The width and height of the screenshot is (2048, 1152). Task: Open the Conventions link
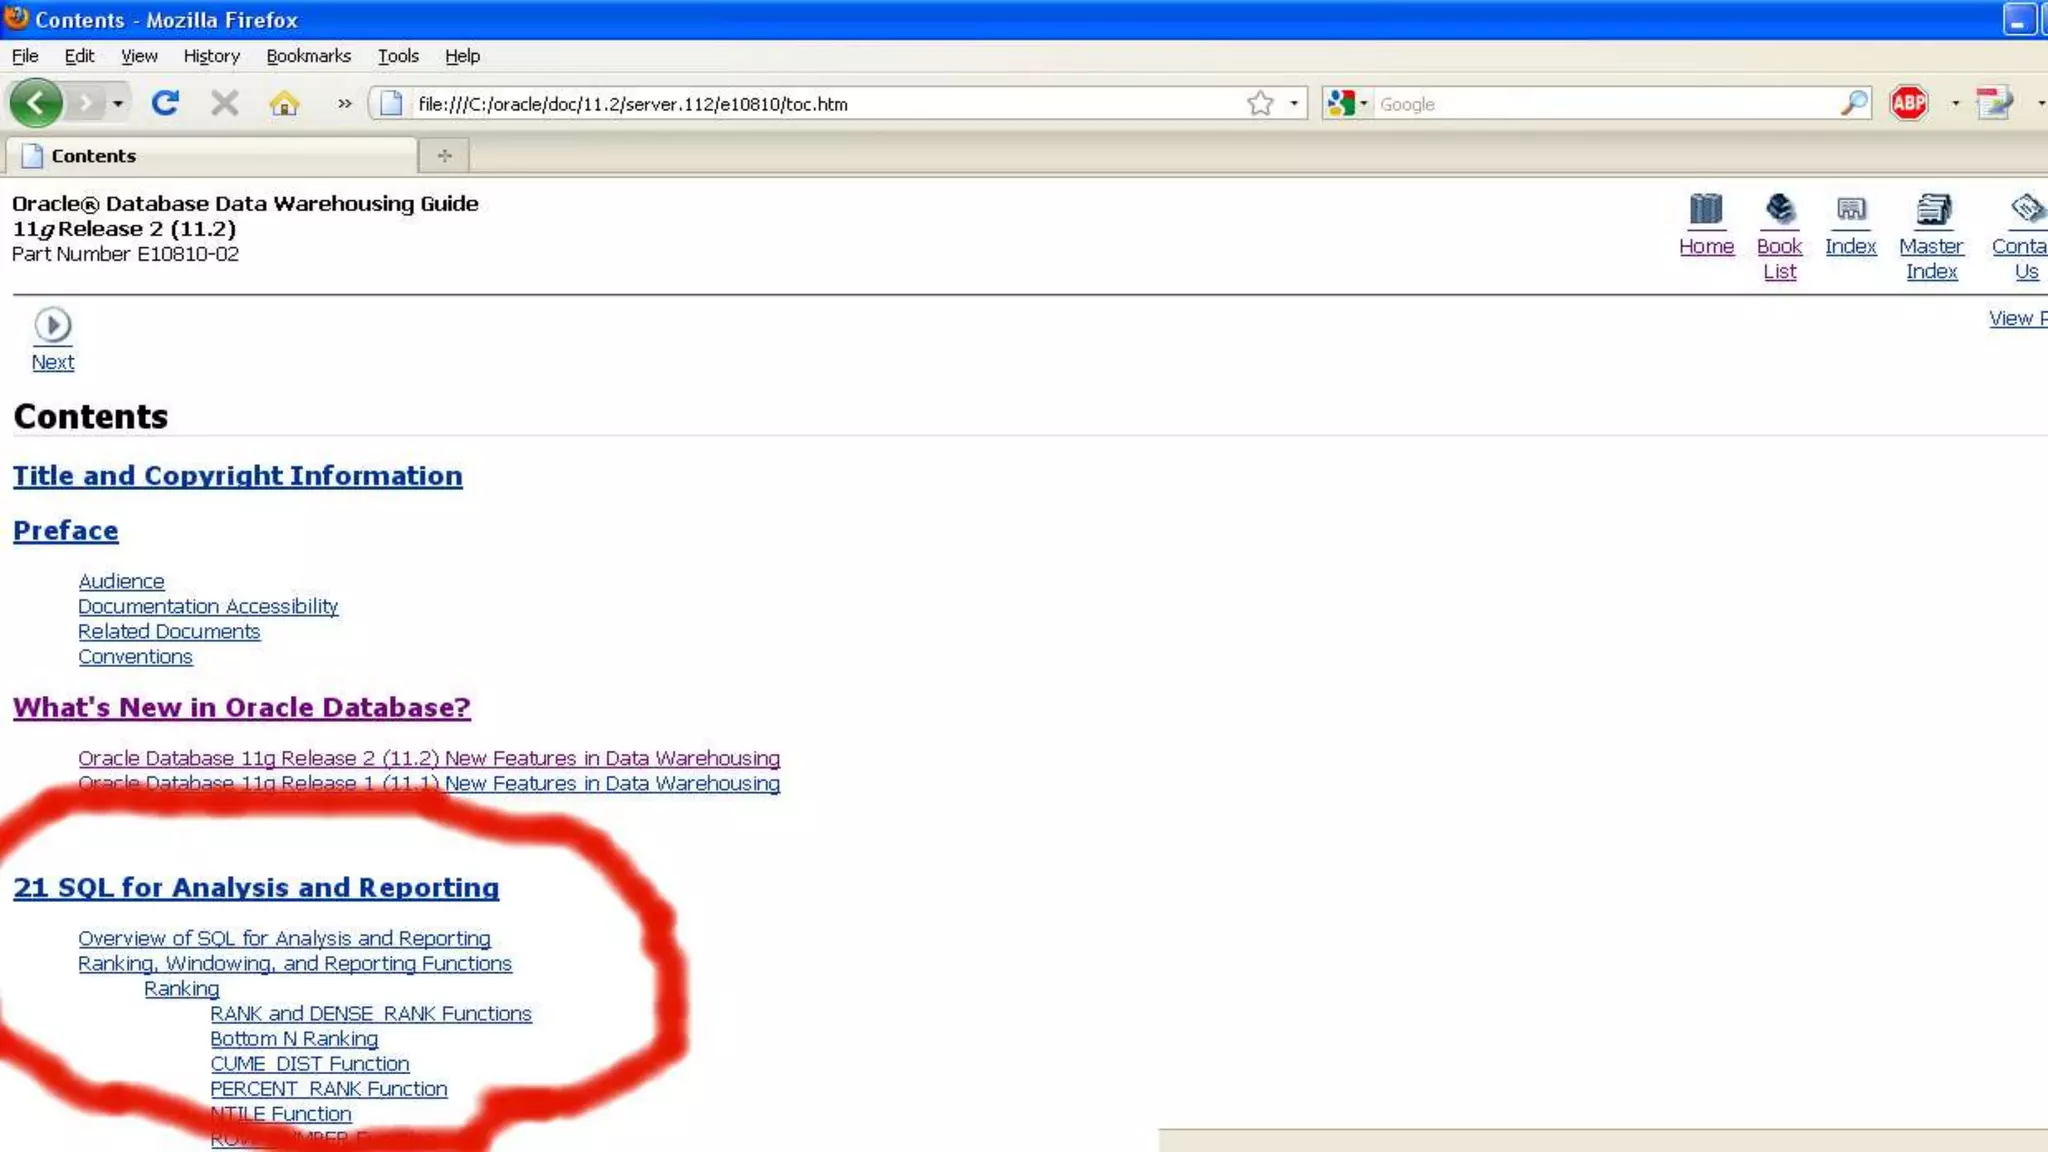click(x=135, y=656)
